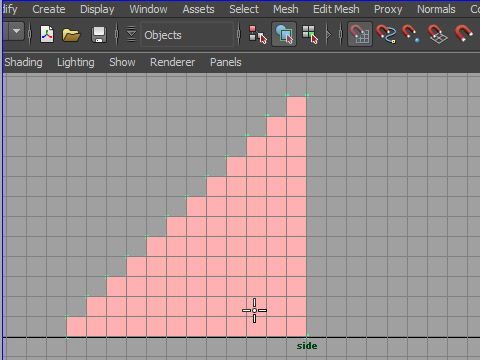
Task: Toggle snap to curves magnet
Action: (x=386, y=34)
